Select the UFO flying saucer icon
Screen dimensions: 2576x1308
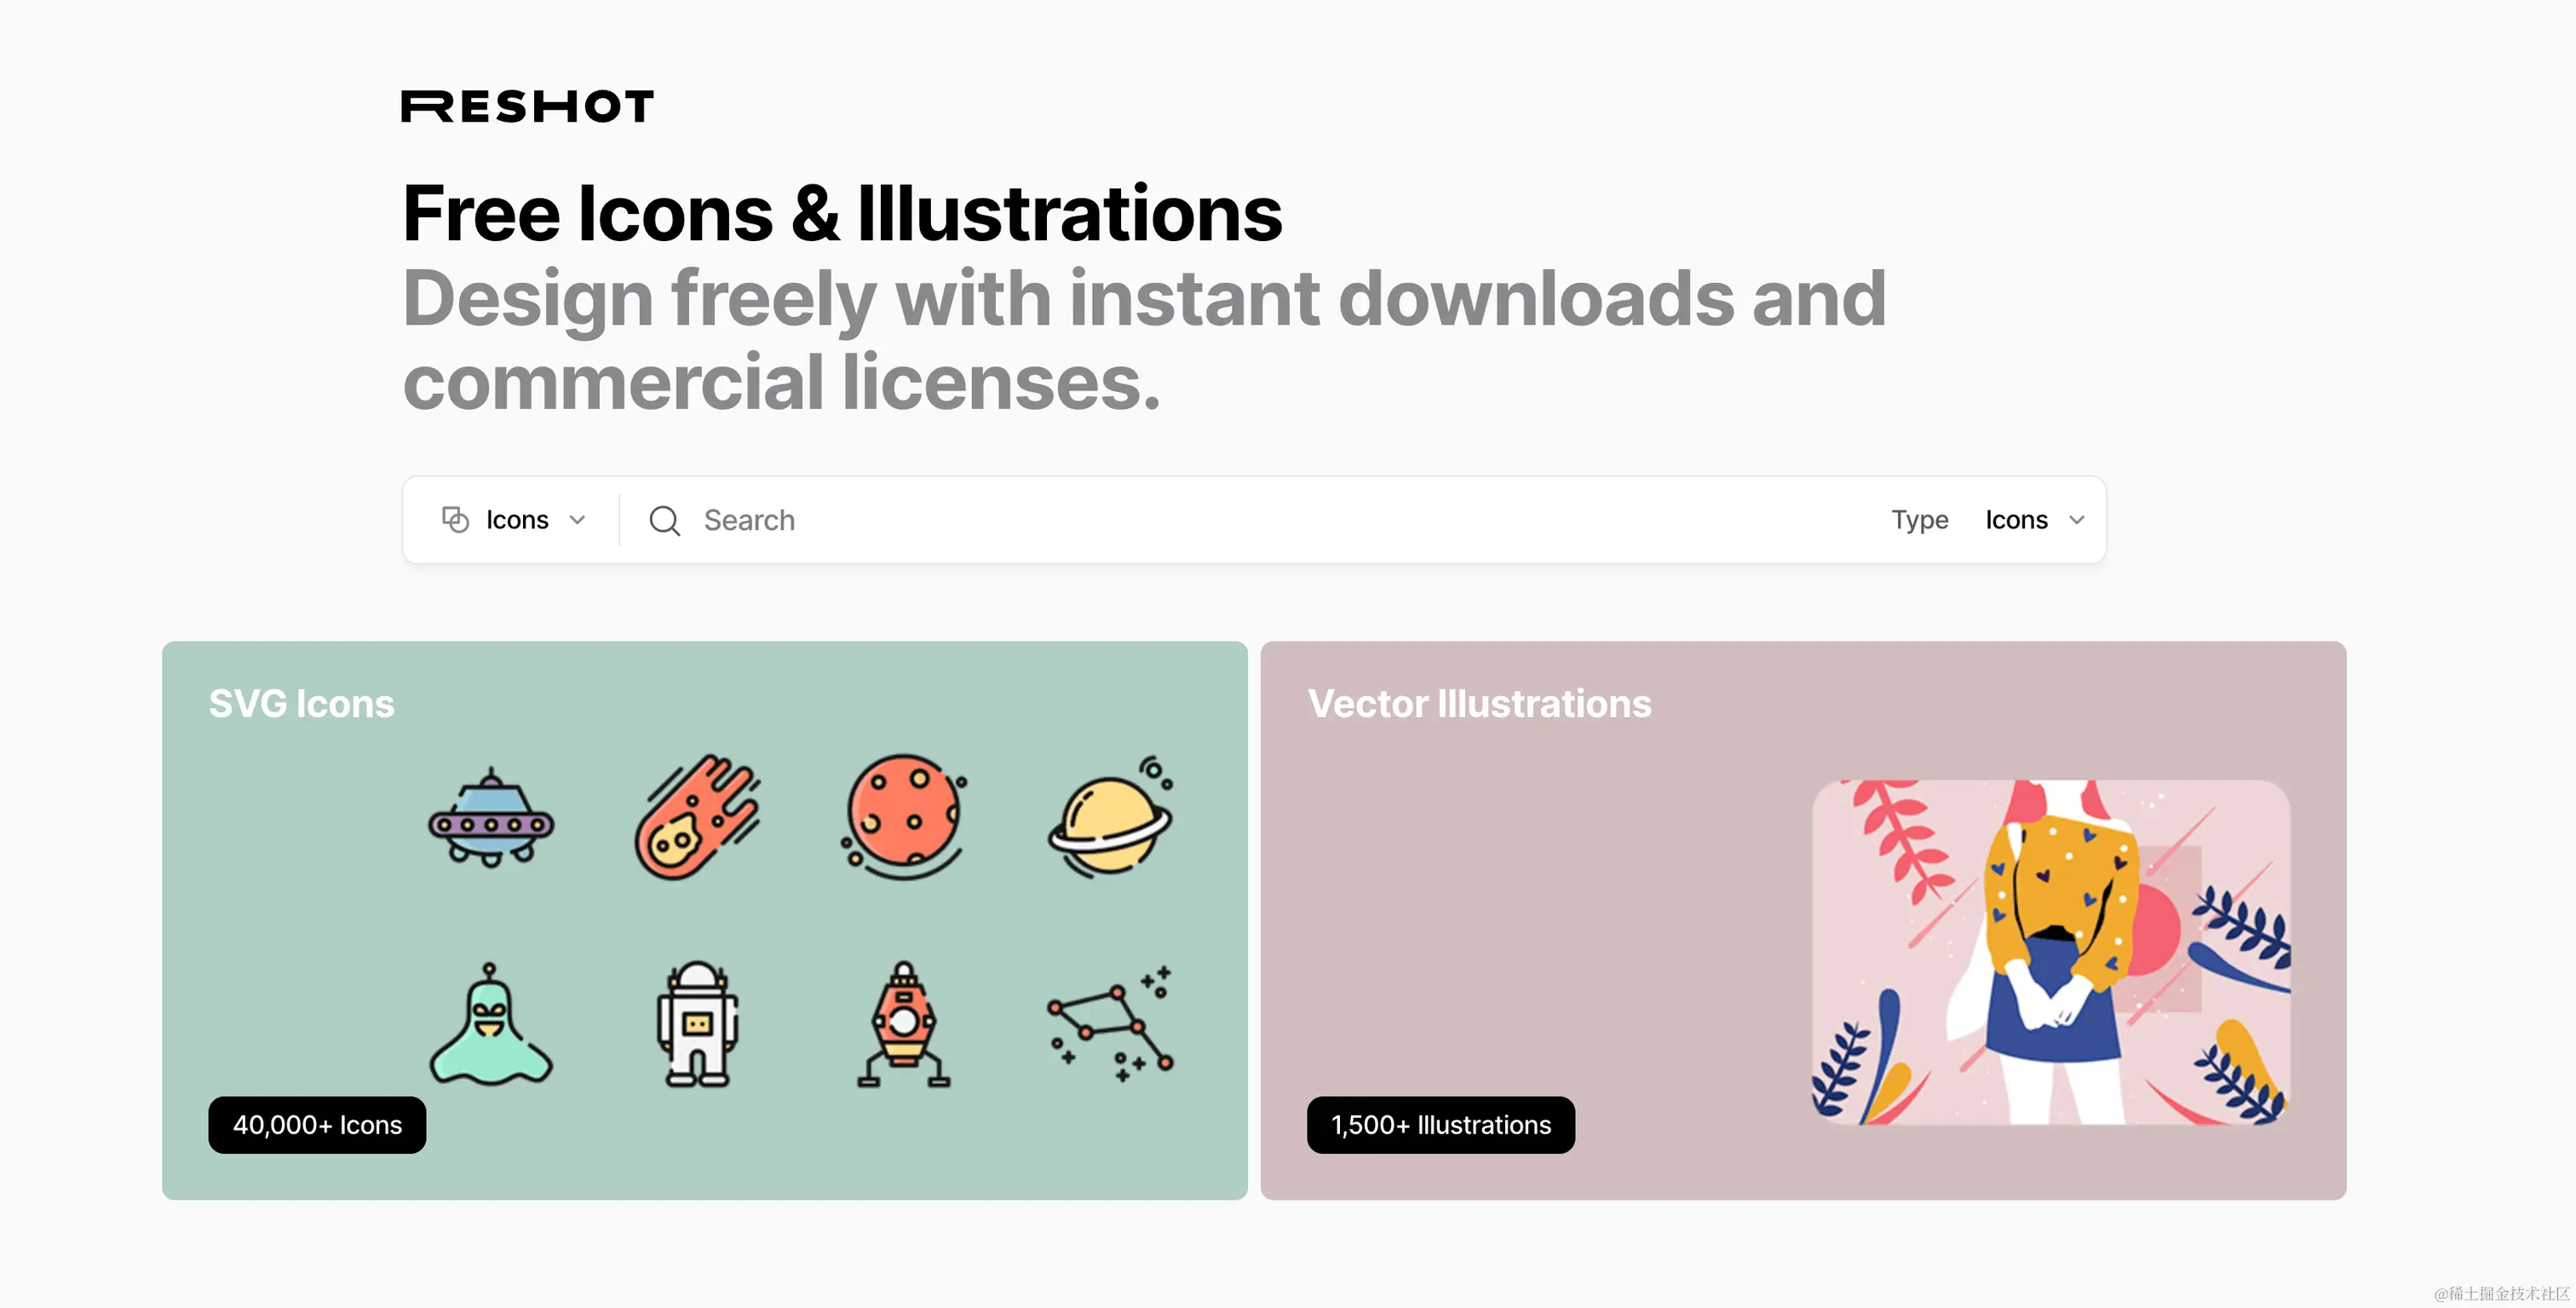[491, 817]
